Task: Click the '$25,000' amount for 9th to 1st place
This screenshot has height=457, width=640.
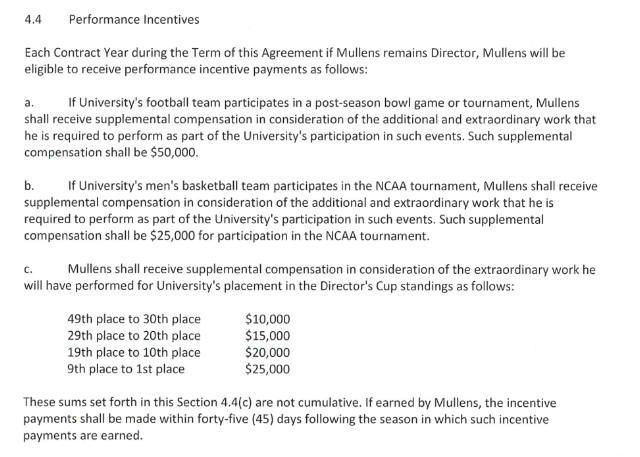Action: [x=268, y=369]
